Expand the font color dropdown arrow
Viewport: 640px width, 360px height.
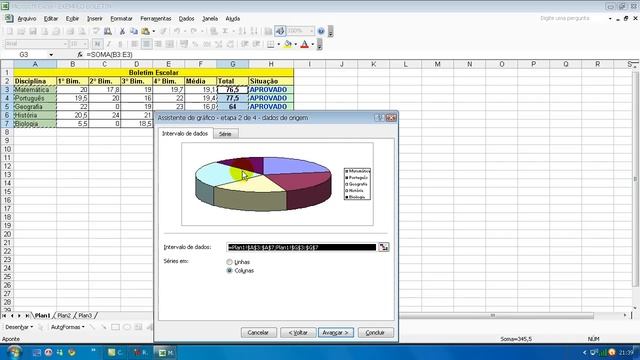coord(313,44)
